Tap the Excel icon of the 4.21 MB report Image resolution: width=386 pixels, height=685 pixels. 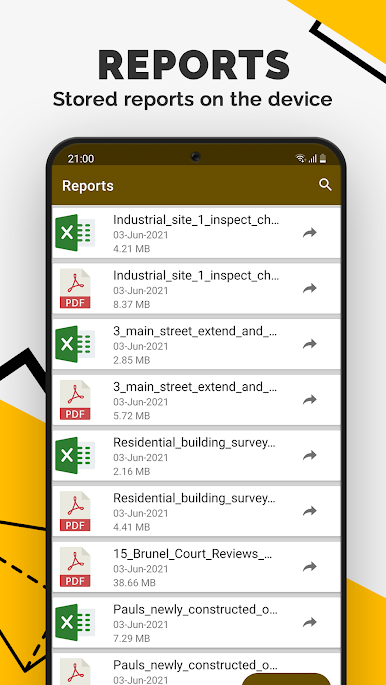click(75, 232)
